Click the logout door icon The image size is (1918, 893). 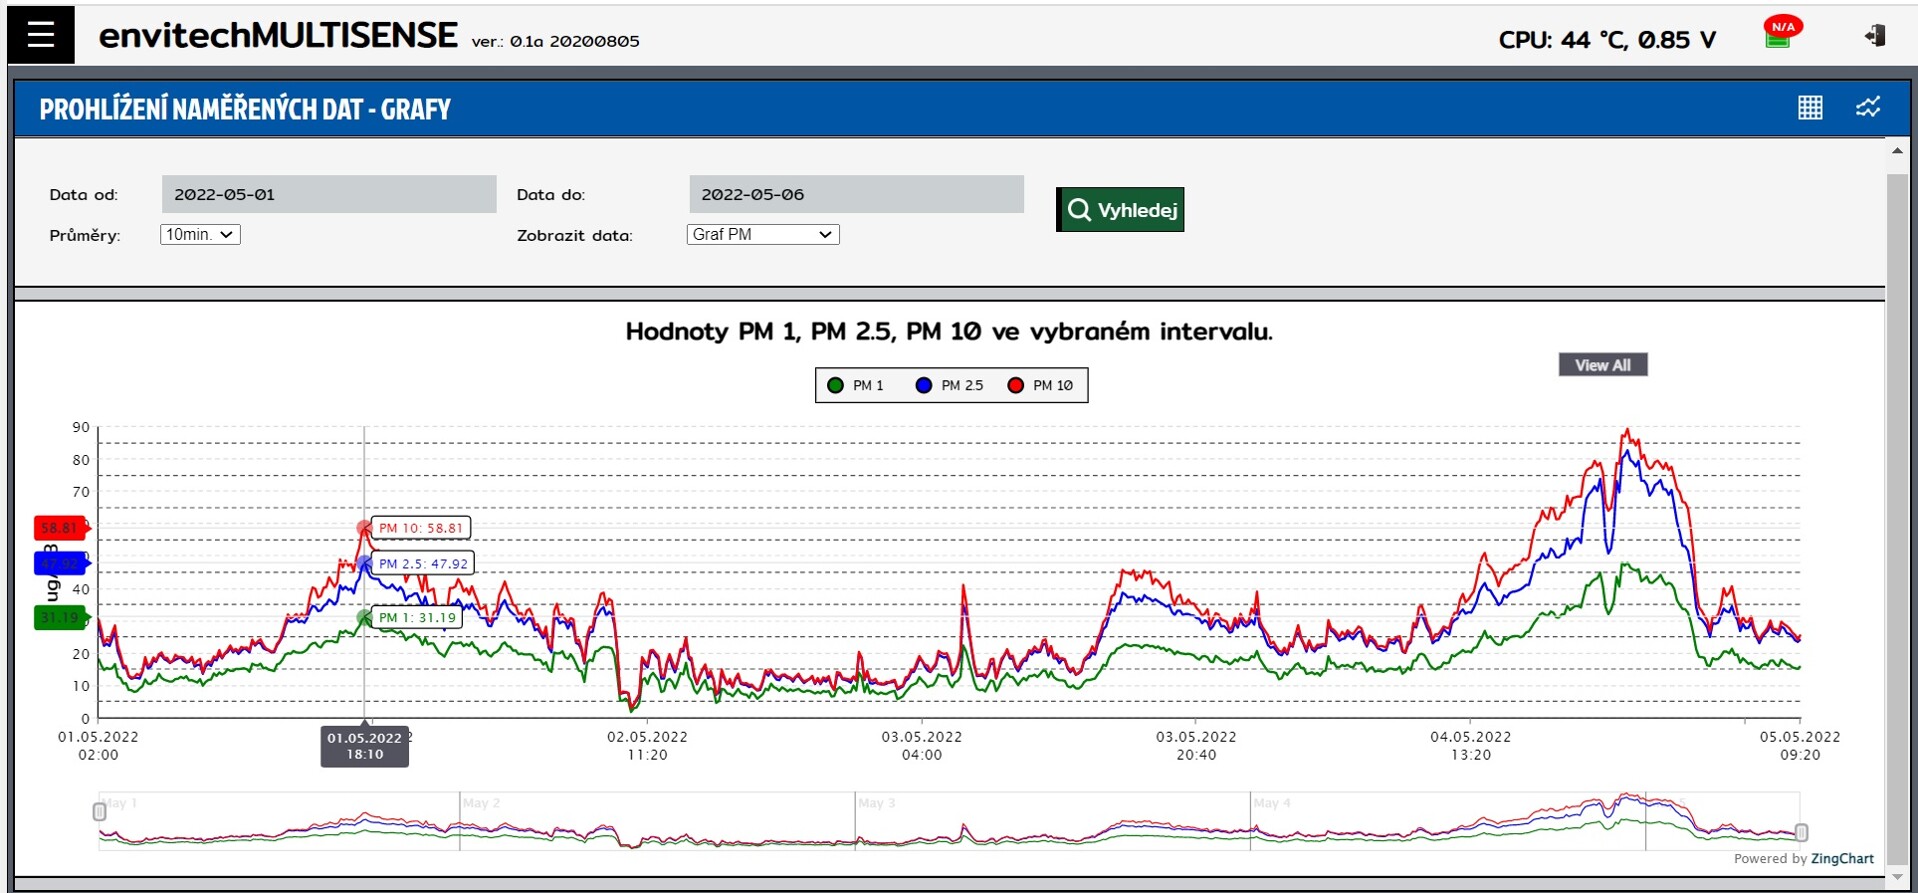point(1875,36)
